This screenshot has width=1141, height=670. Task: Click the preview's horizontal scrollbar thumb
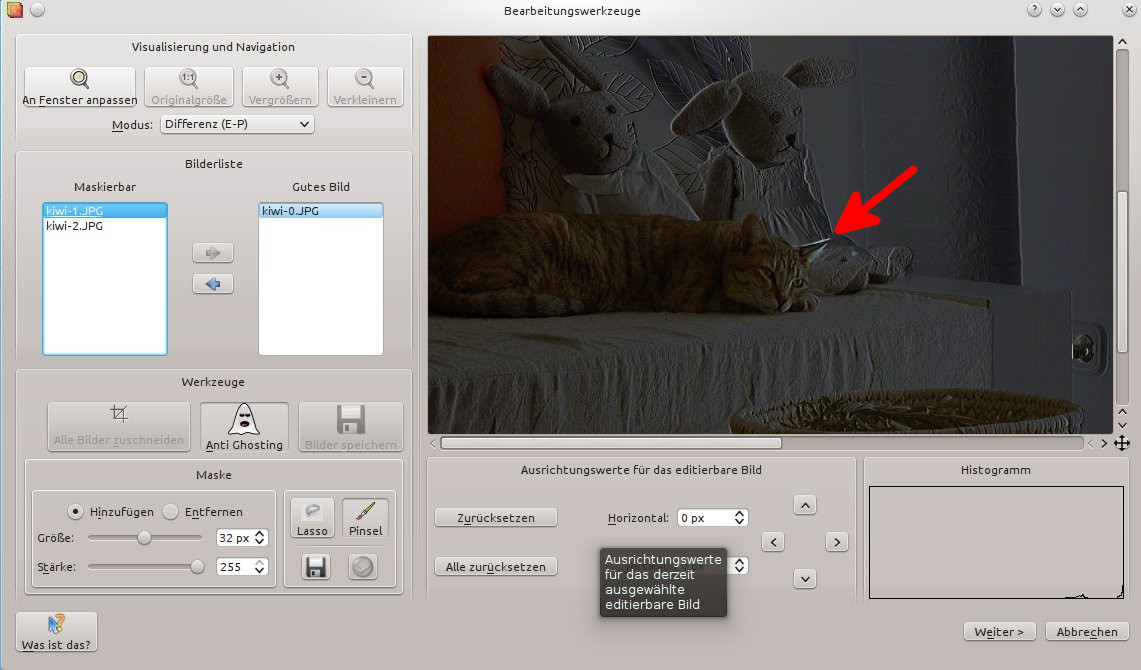pyautogui.click(x=611, y=443)
